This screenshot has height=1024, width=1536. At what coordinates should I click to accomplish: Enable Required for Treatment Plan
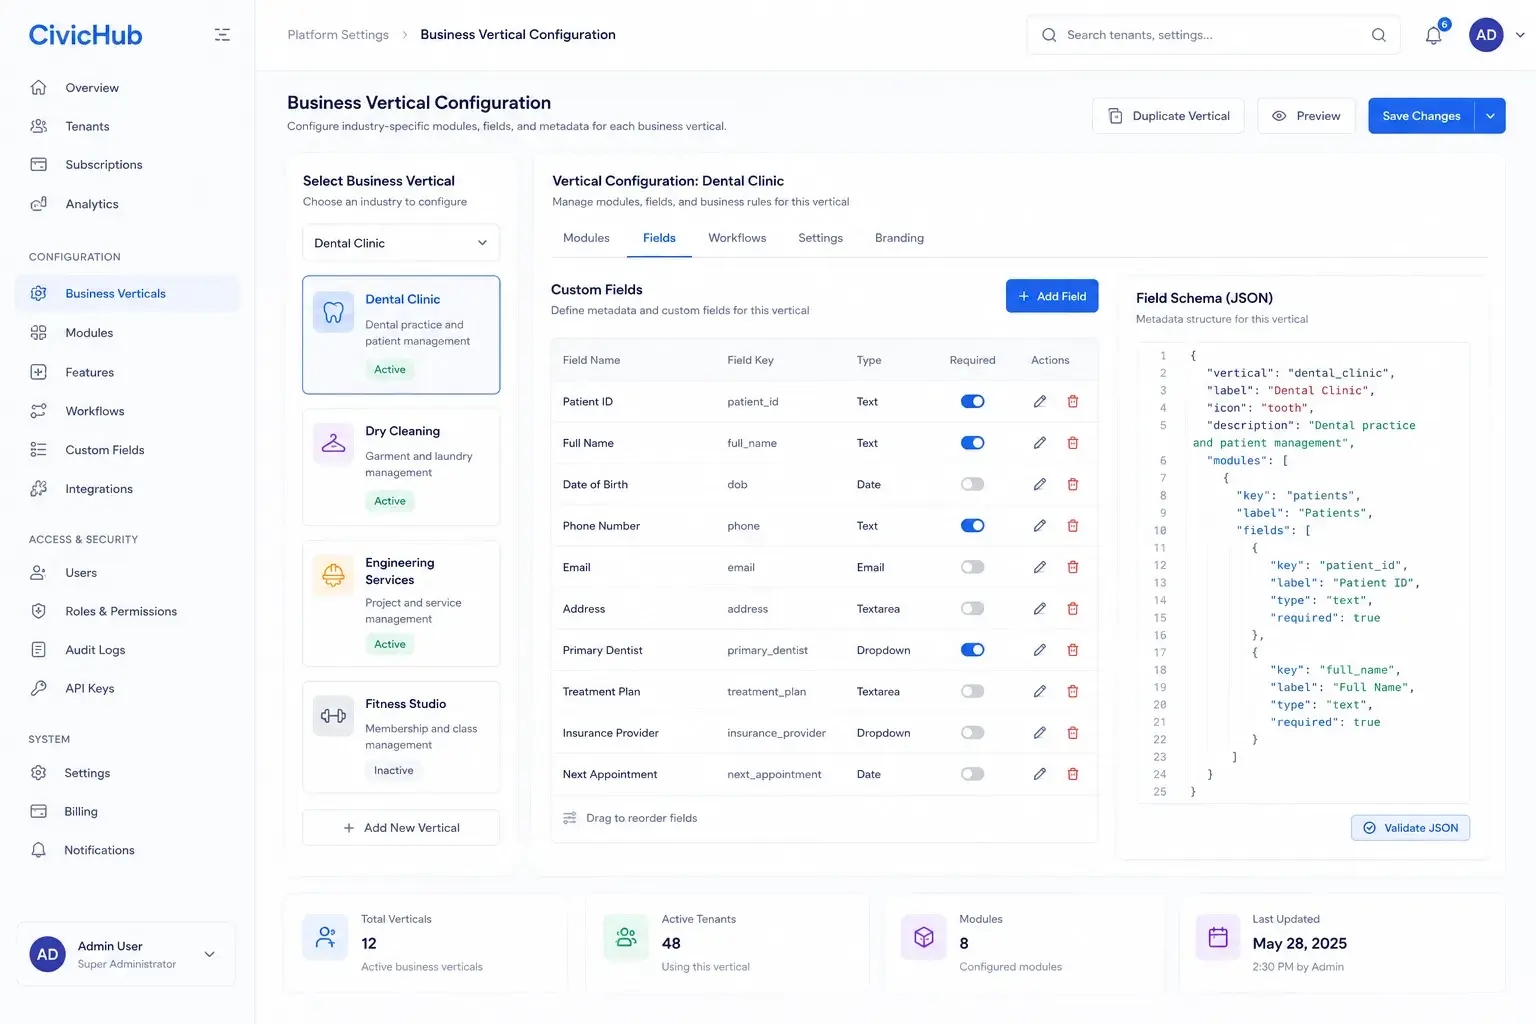(973, 691)
